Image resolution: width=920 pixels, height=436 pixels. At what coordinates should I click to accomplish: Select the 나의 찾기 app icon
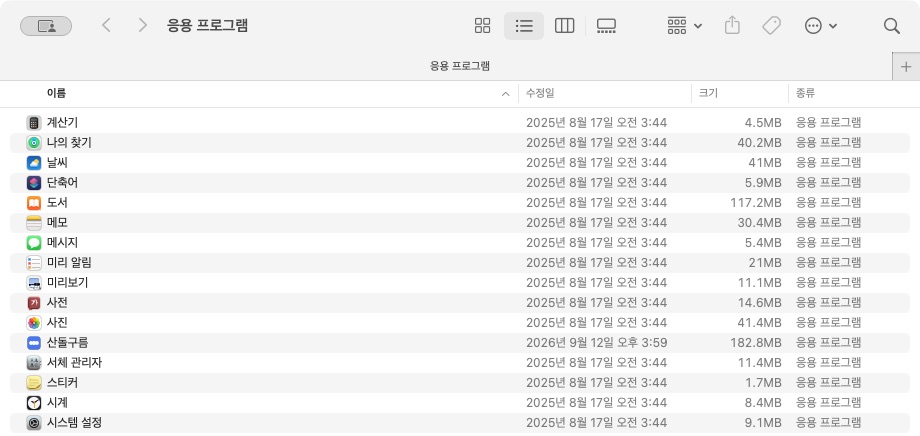(x=34, y=143)
